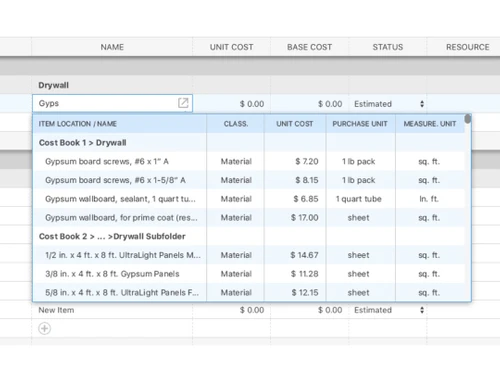The height and width of the screenshot is (375, 500).
Task: Click 'sheet' in the $ 14.67 row
Action: 358,255
